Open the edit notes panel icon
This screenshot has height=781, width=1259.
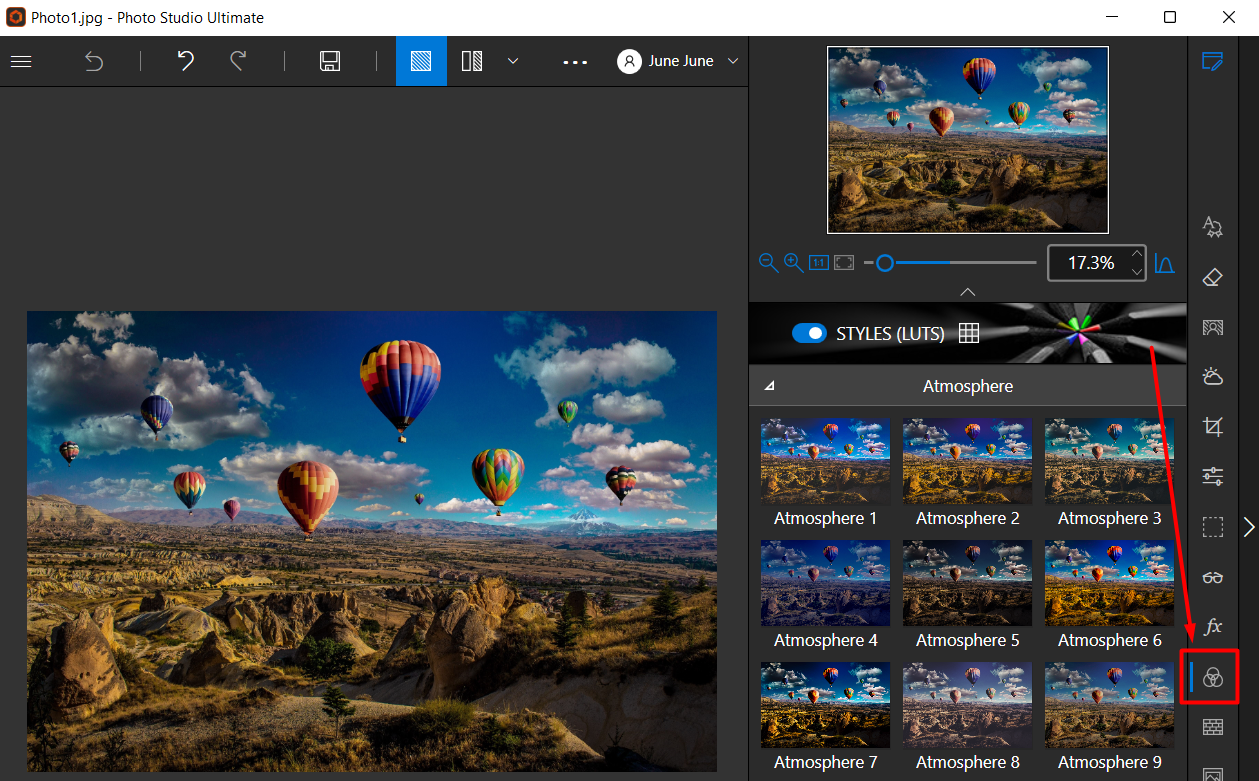pos(1212,61)
